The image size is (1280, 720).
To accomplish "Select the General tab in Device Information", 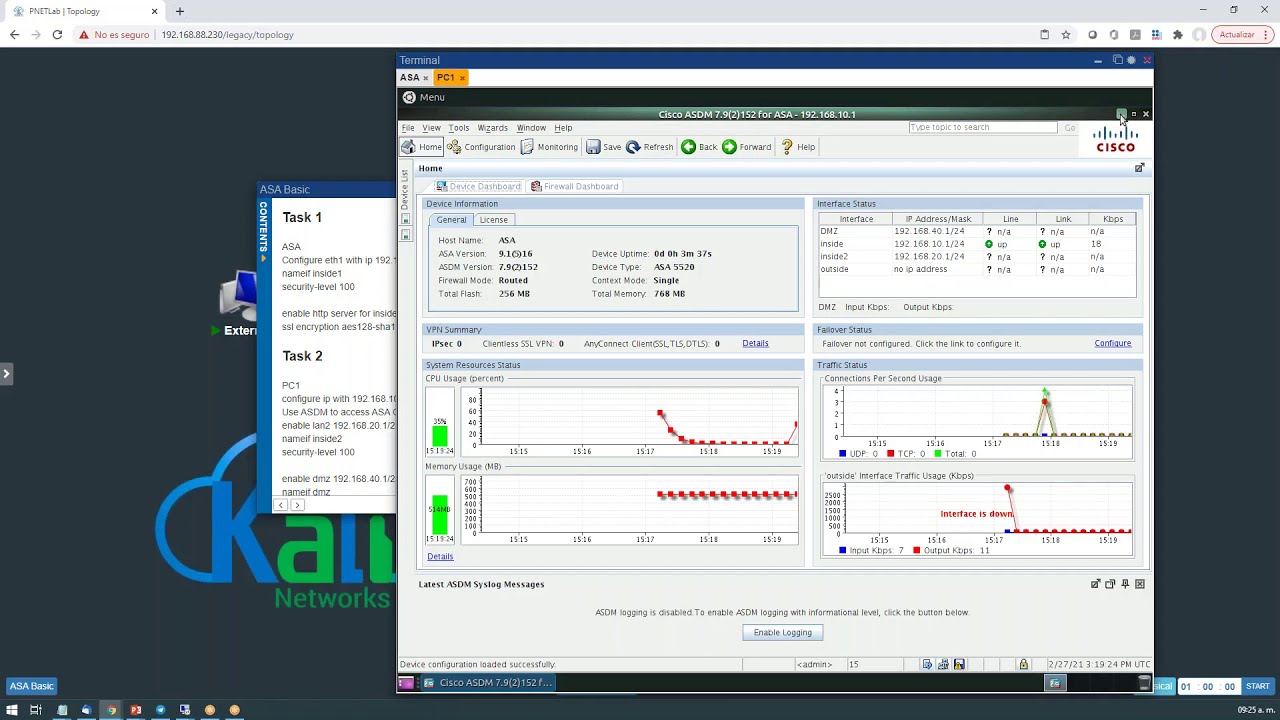I will coord(451,220).
